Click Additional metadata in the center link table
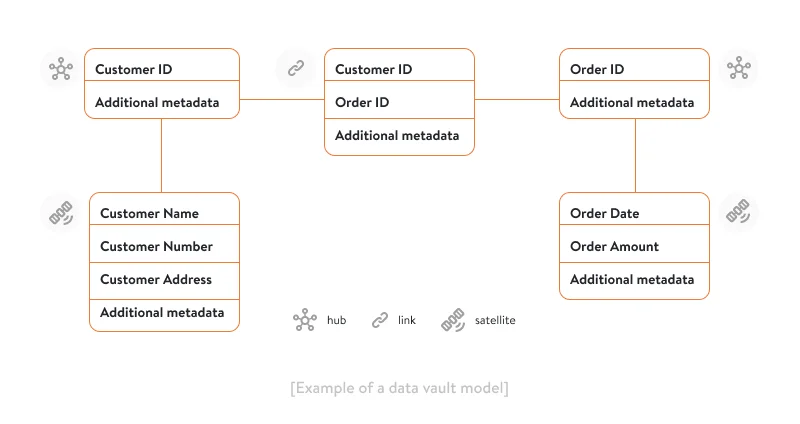This screenshot has width=800, height=424. pyautogui.click(x=397, y=135)
